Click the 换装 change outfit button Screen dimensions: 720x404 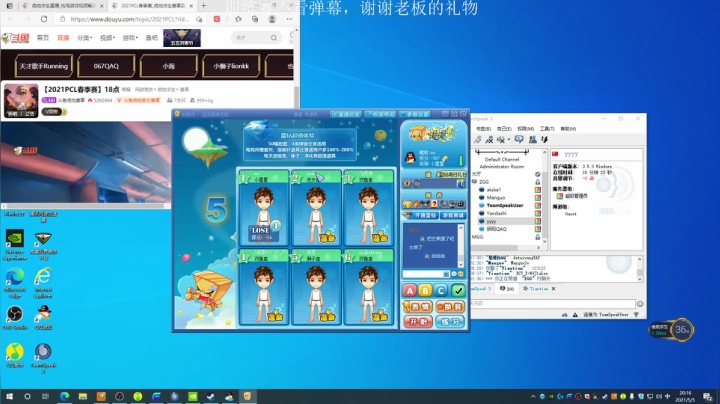click(x=450, y=307)
